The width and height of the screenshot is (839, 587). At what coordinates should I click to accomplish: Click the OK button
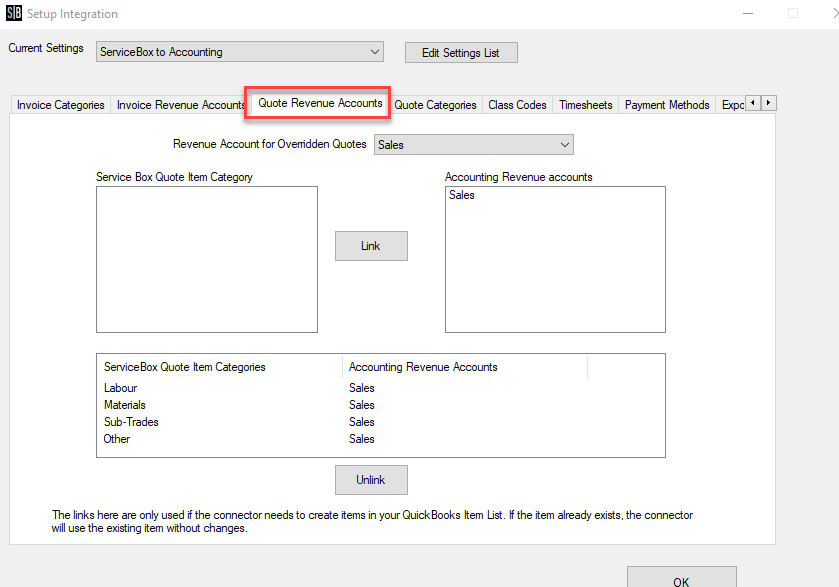click(681, 578)
